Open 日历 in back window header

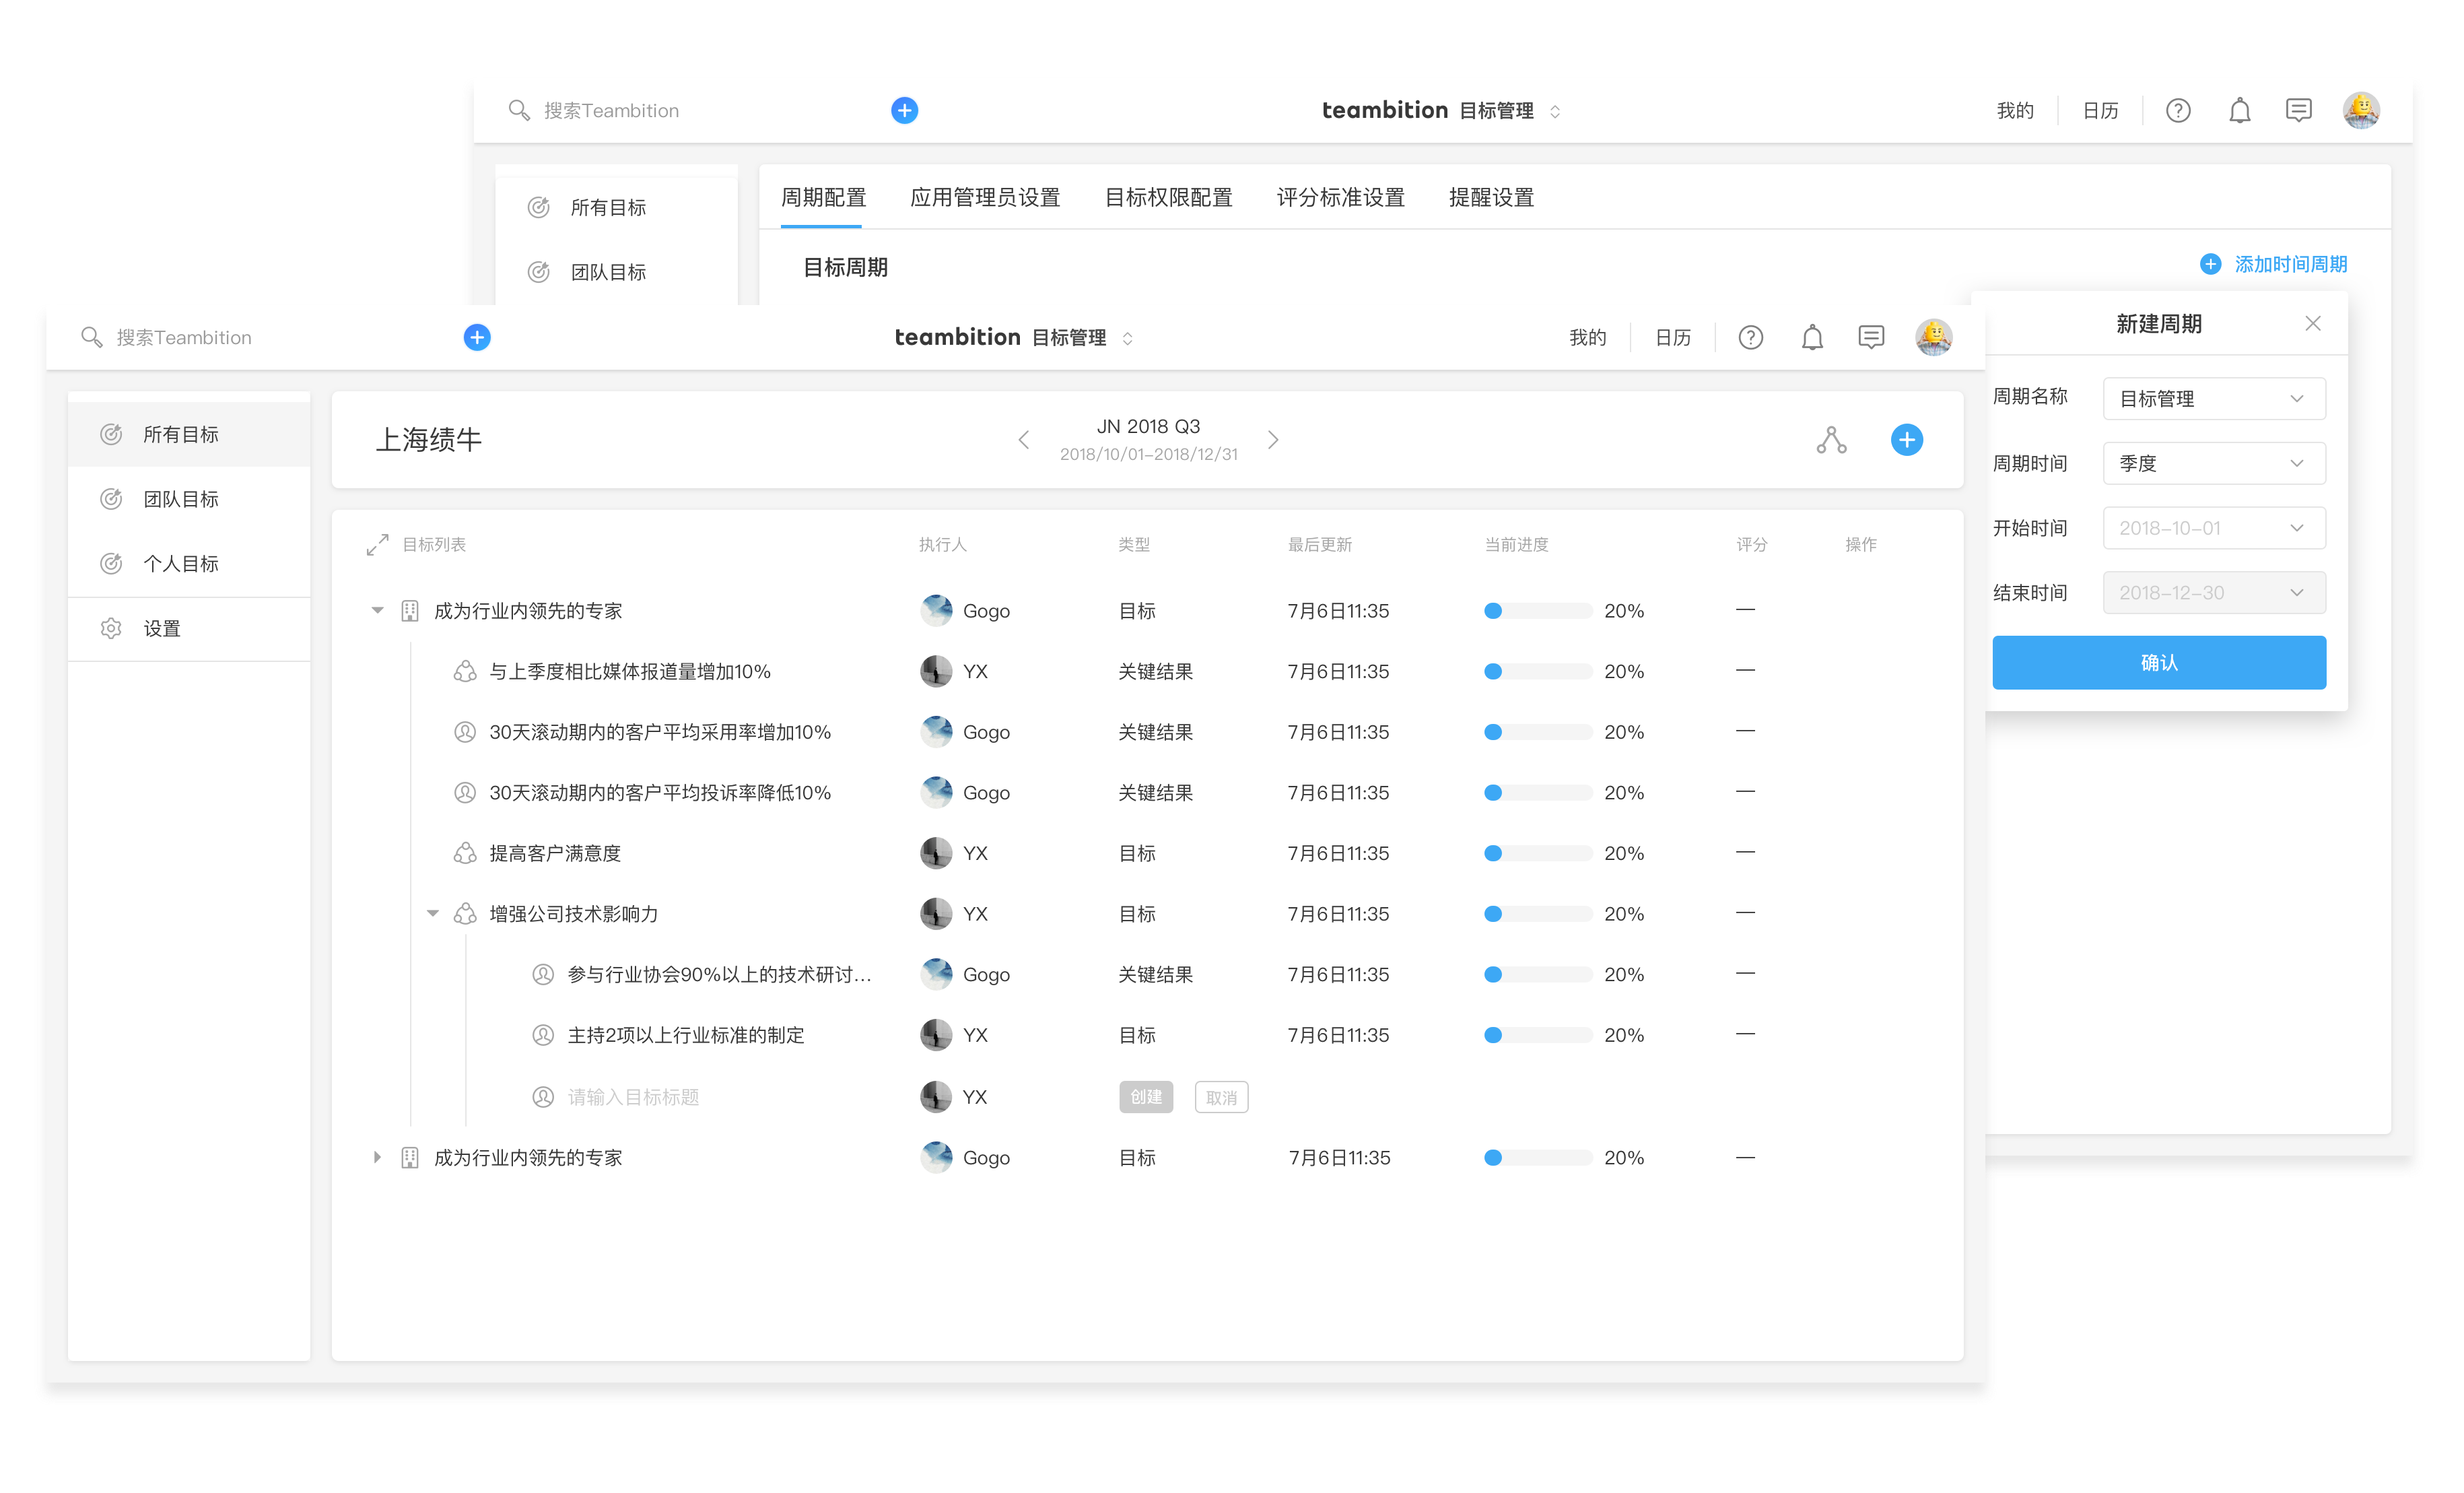(x=2100, y=111)
